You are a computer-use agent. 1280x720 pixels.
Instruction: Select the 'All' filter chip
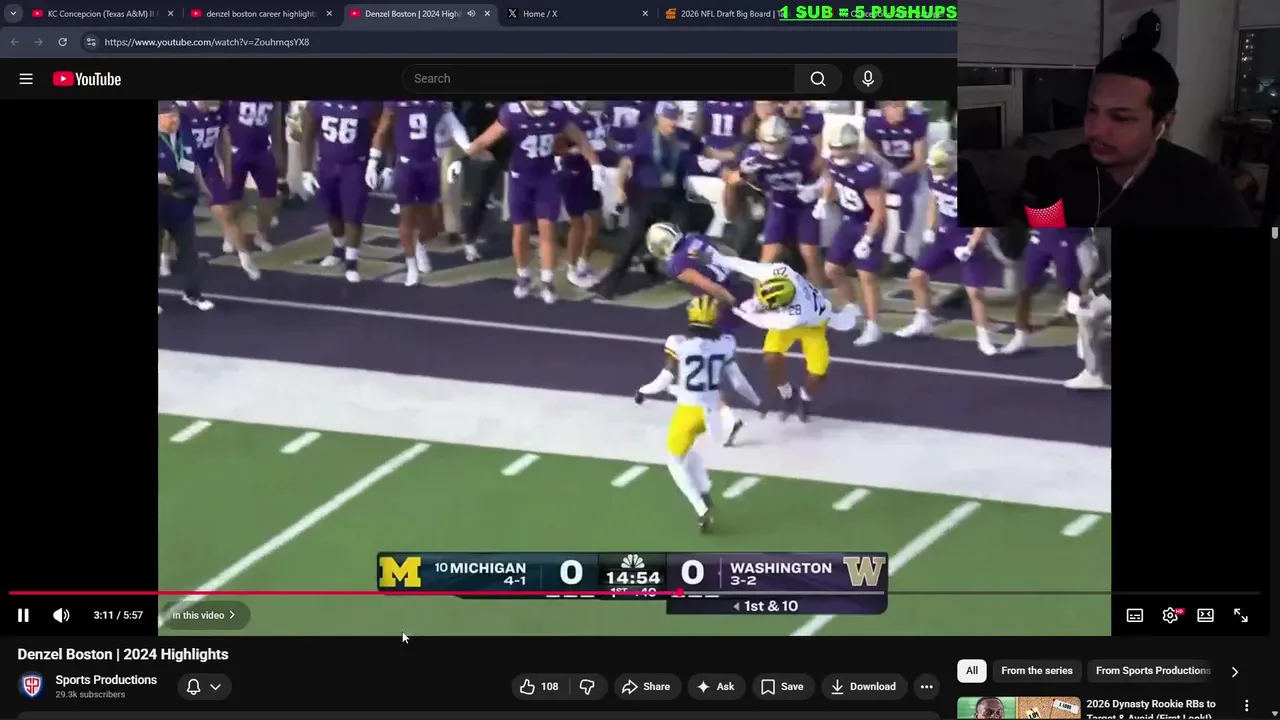tap(972, 671)
